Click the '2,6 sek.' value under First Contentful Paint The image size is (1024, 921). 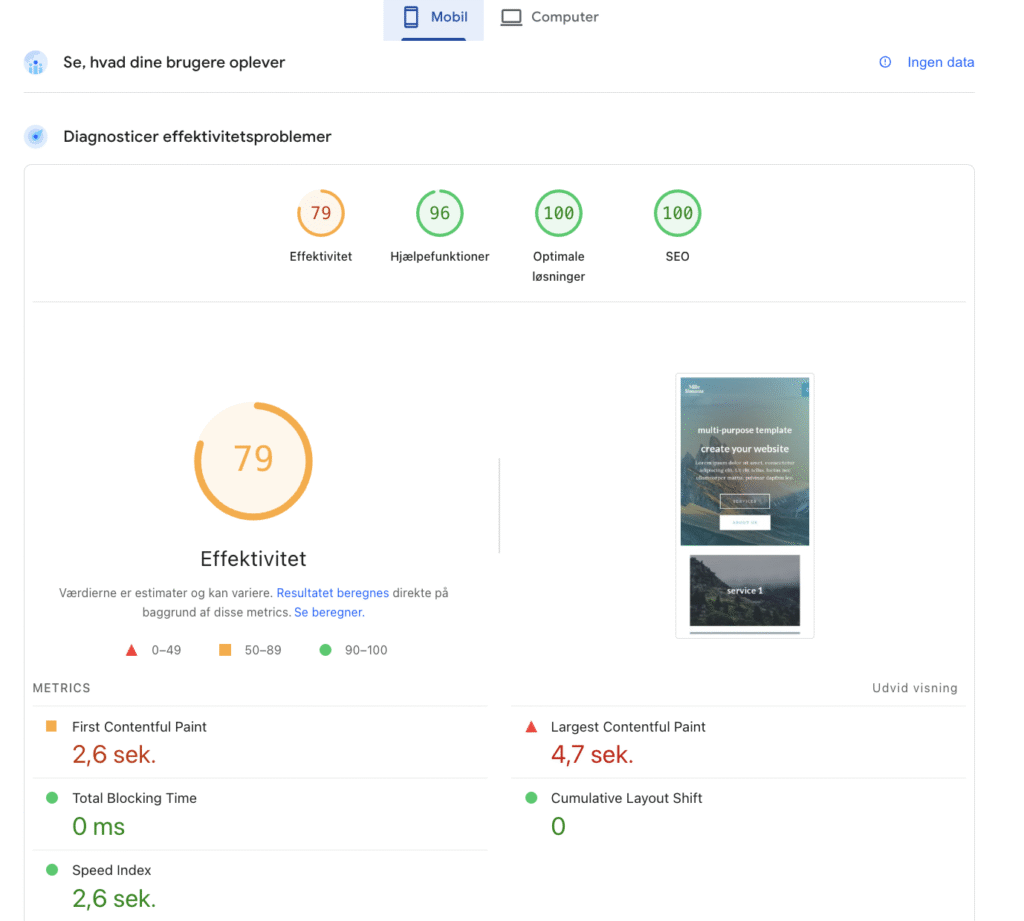114,755
